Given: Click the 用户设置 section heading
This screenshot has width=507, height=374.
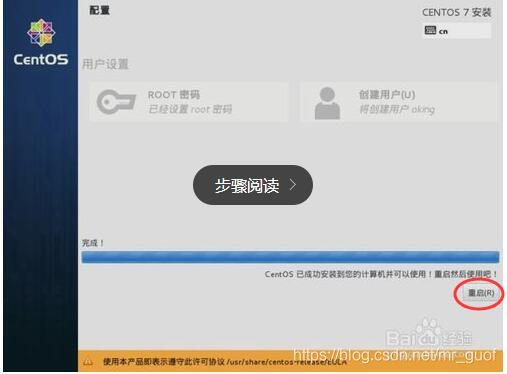Looking at the screenshot, I should tap(105, 64).
